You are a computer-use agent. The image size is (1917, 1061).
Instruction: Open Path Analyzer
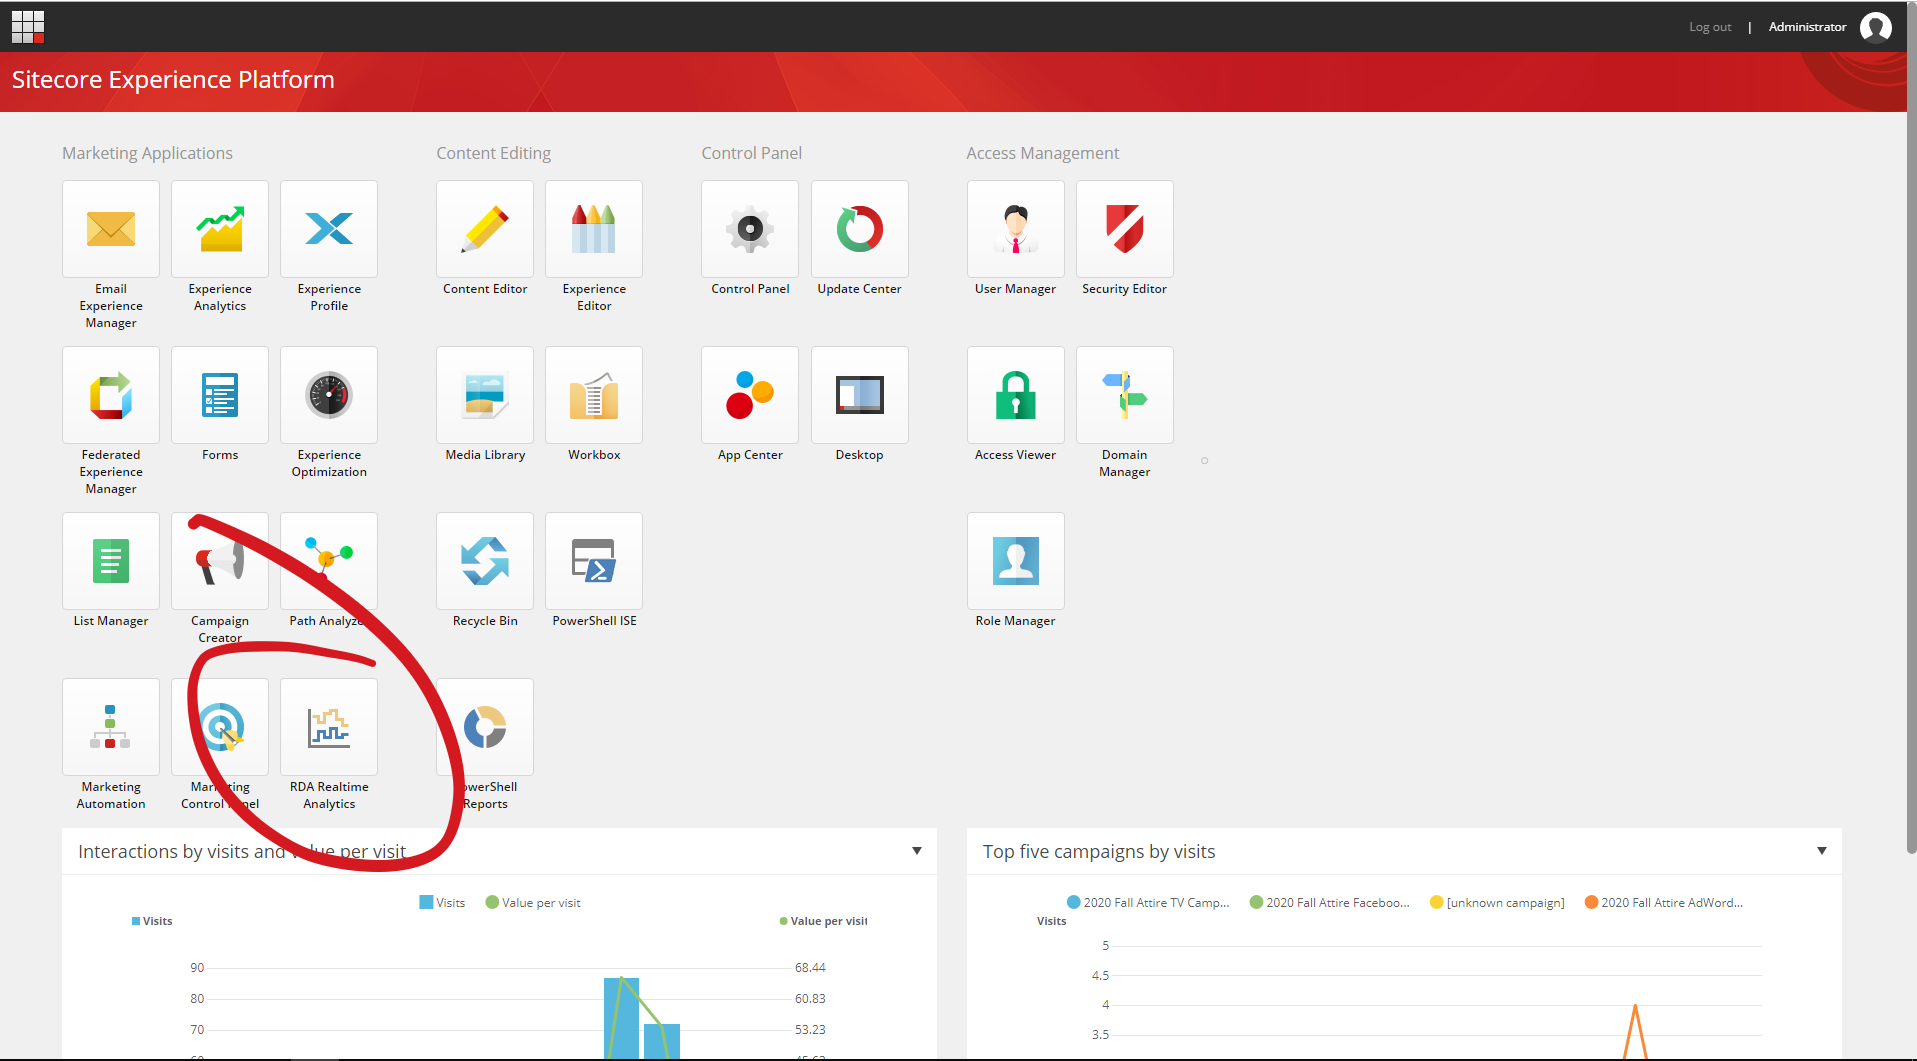(329, 561)
